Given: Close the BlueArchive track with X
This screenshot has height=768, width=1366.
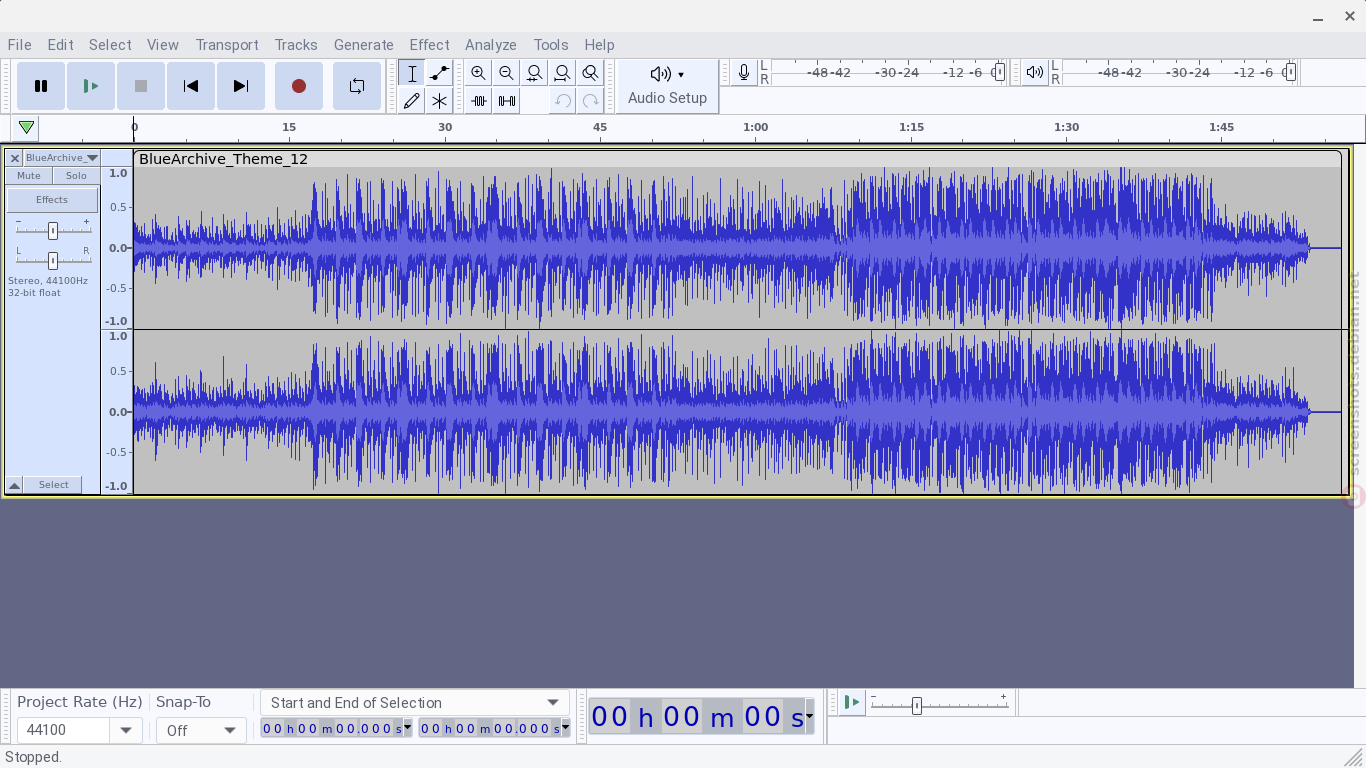Looking at the screenshot, I should [x=15, y=158].
